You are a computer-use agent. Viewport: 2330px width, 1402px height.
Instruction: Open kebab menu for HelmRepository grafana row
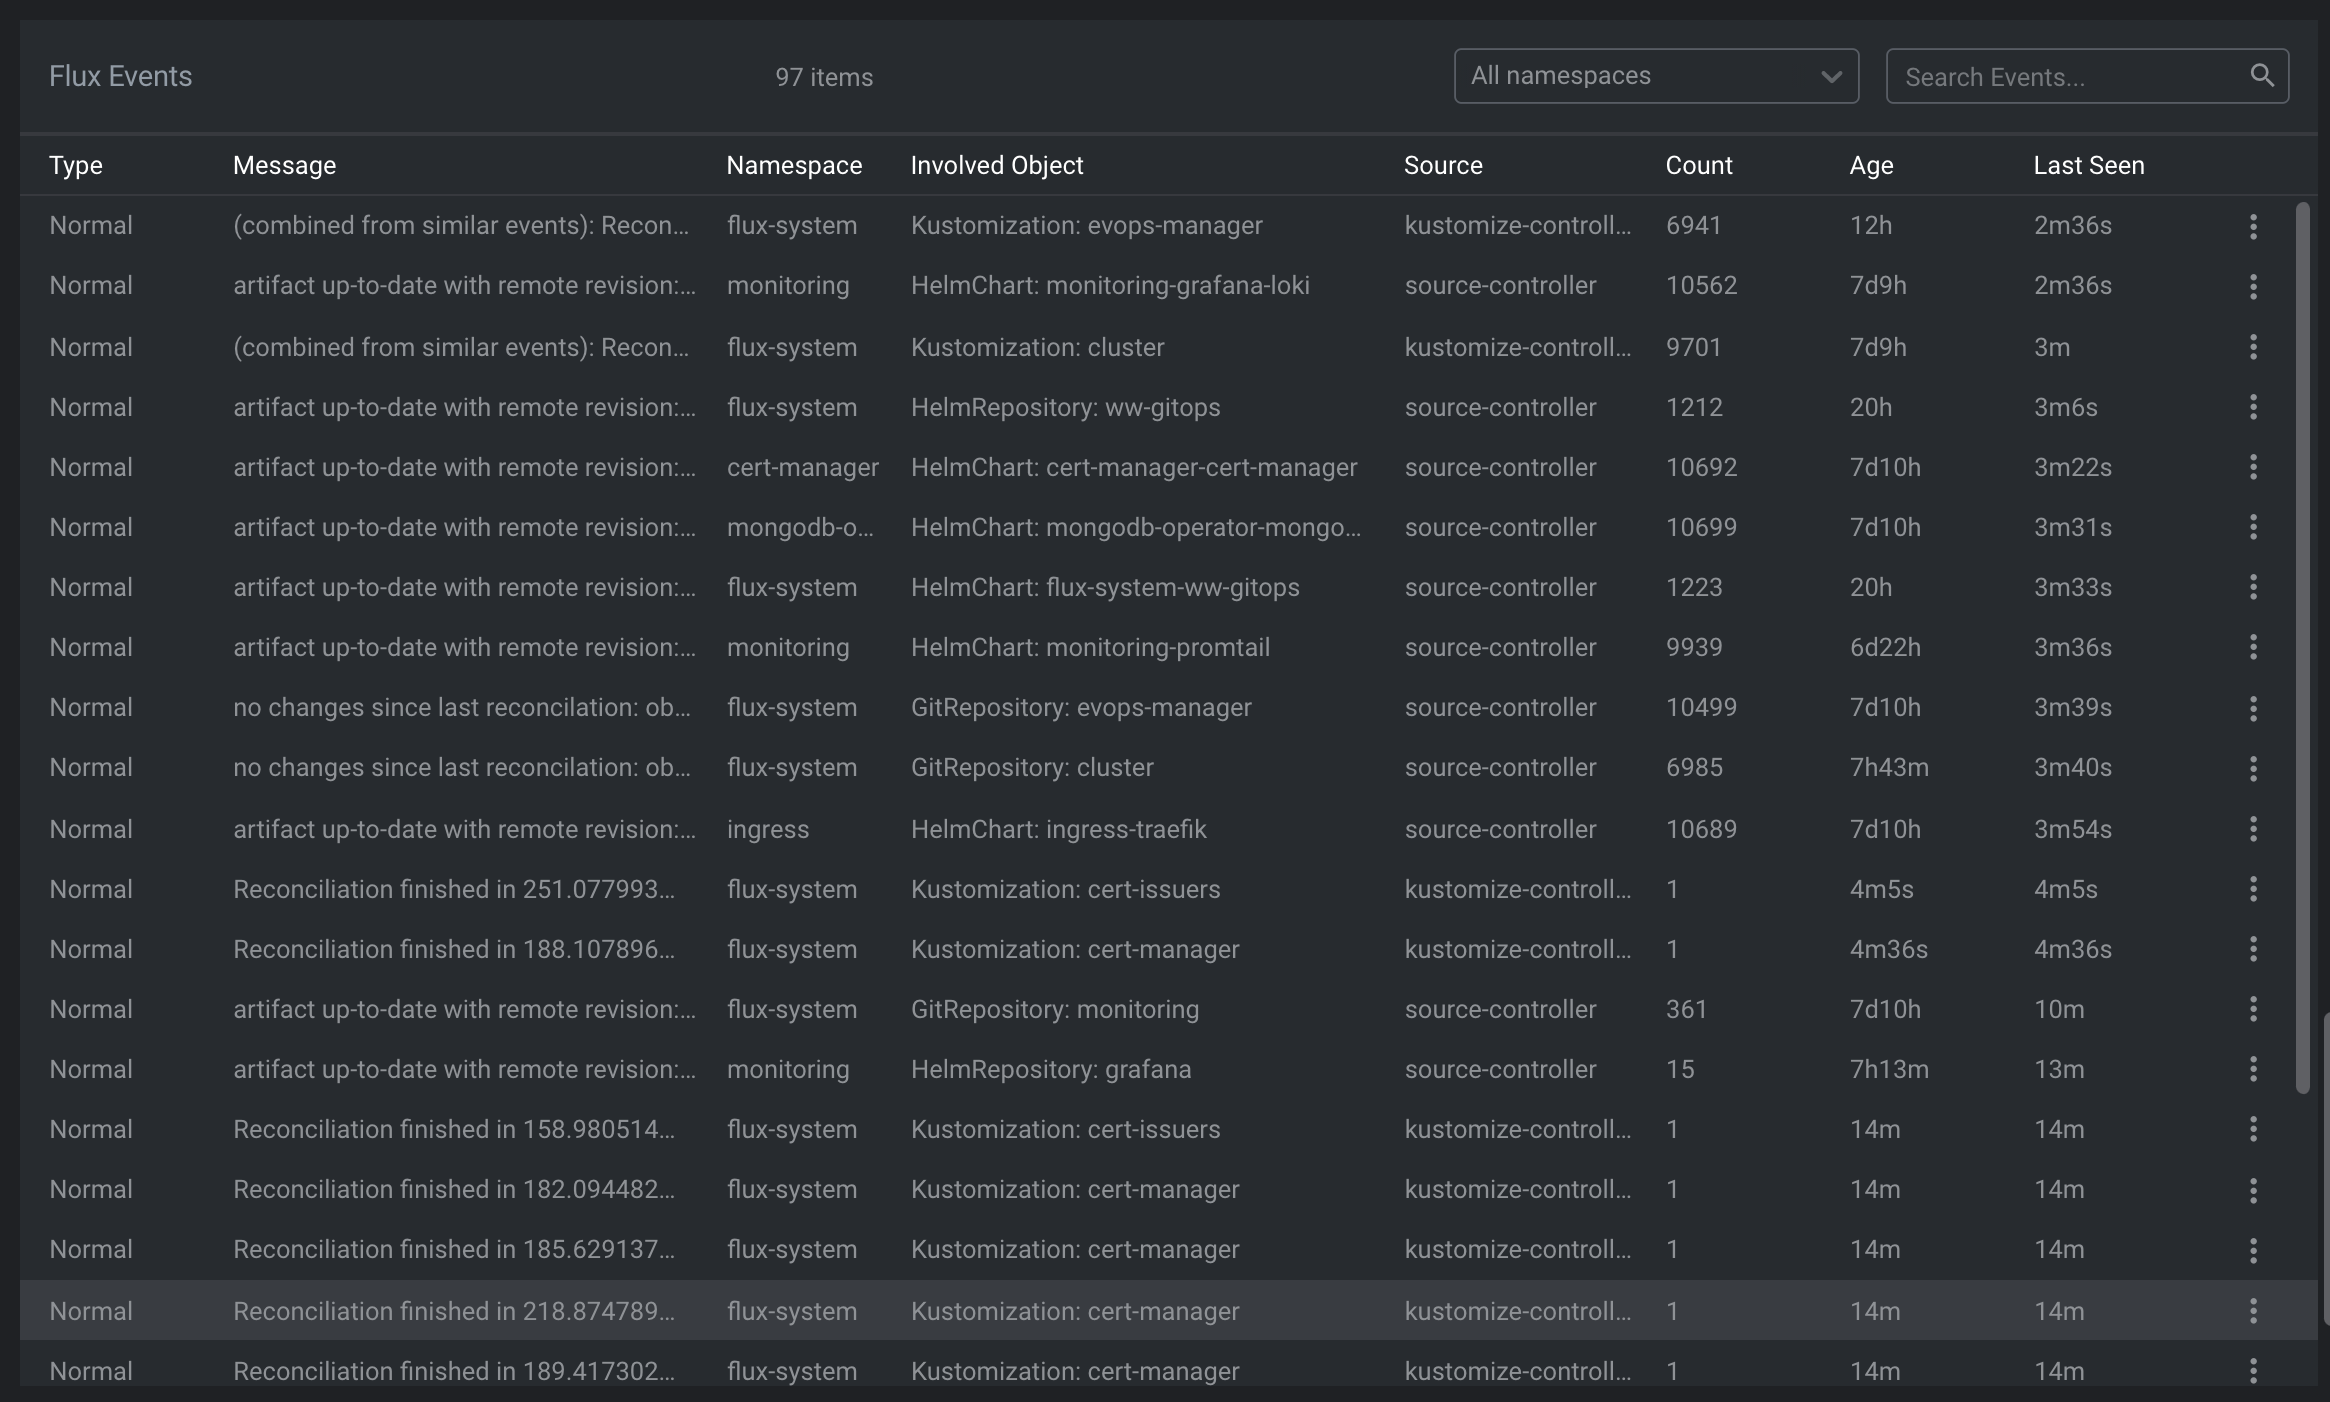[x=2253, y=1069]
